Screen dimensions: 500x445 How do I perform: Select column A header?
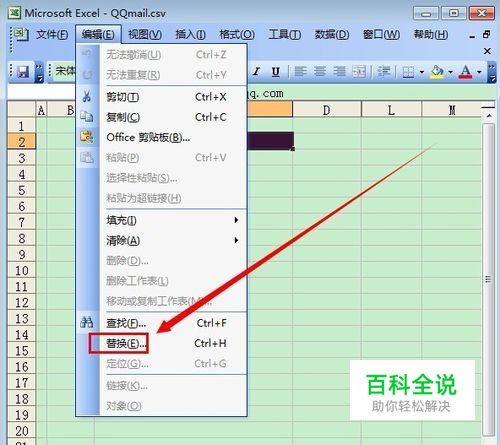coord(41,110)
